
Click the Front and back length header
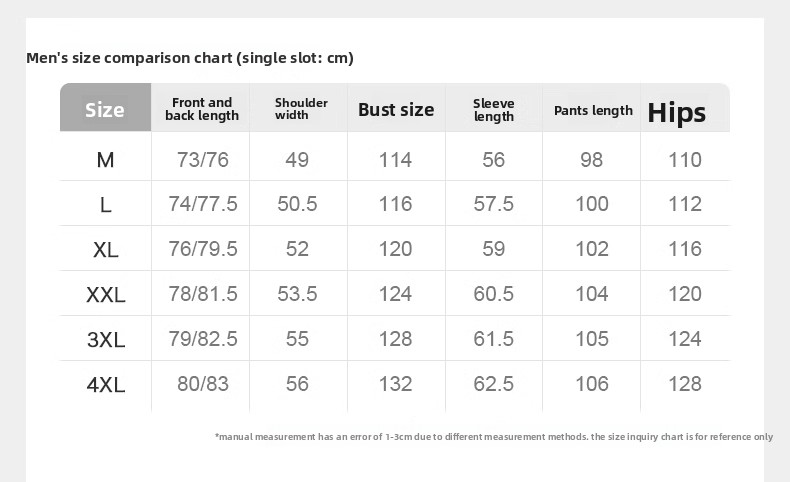[x=202, y=109]
